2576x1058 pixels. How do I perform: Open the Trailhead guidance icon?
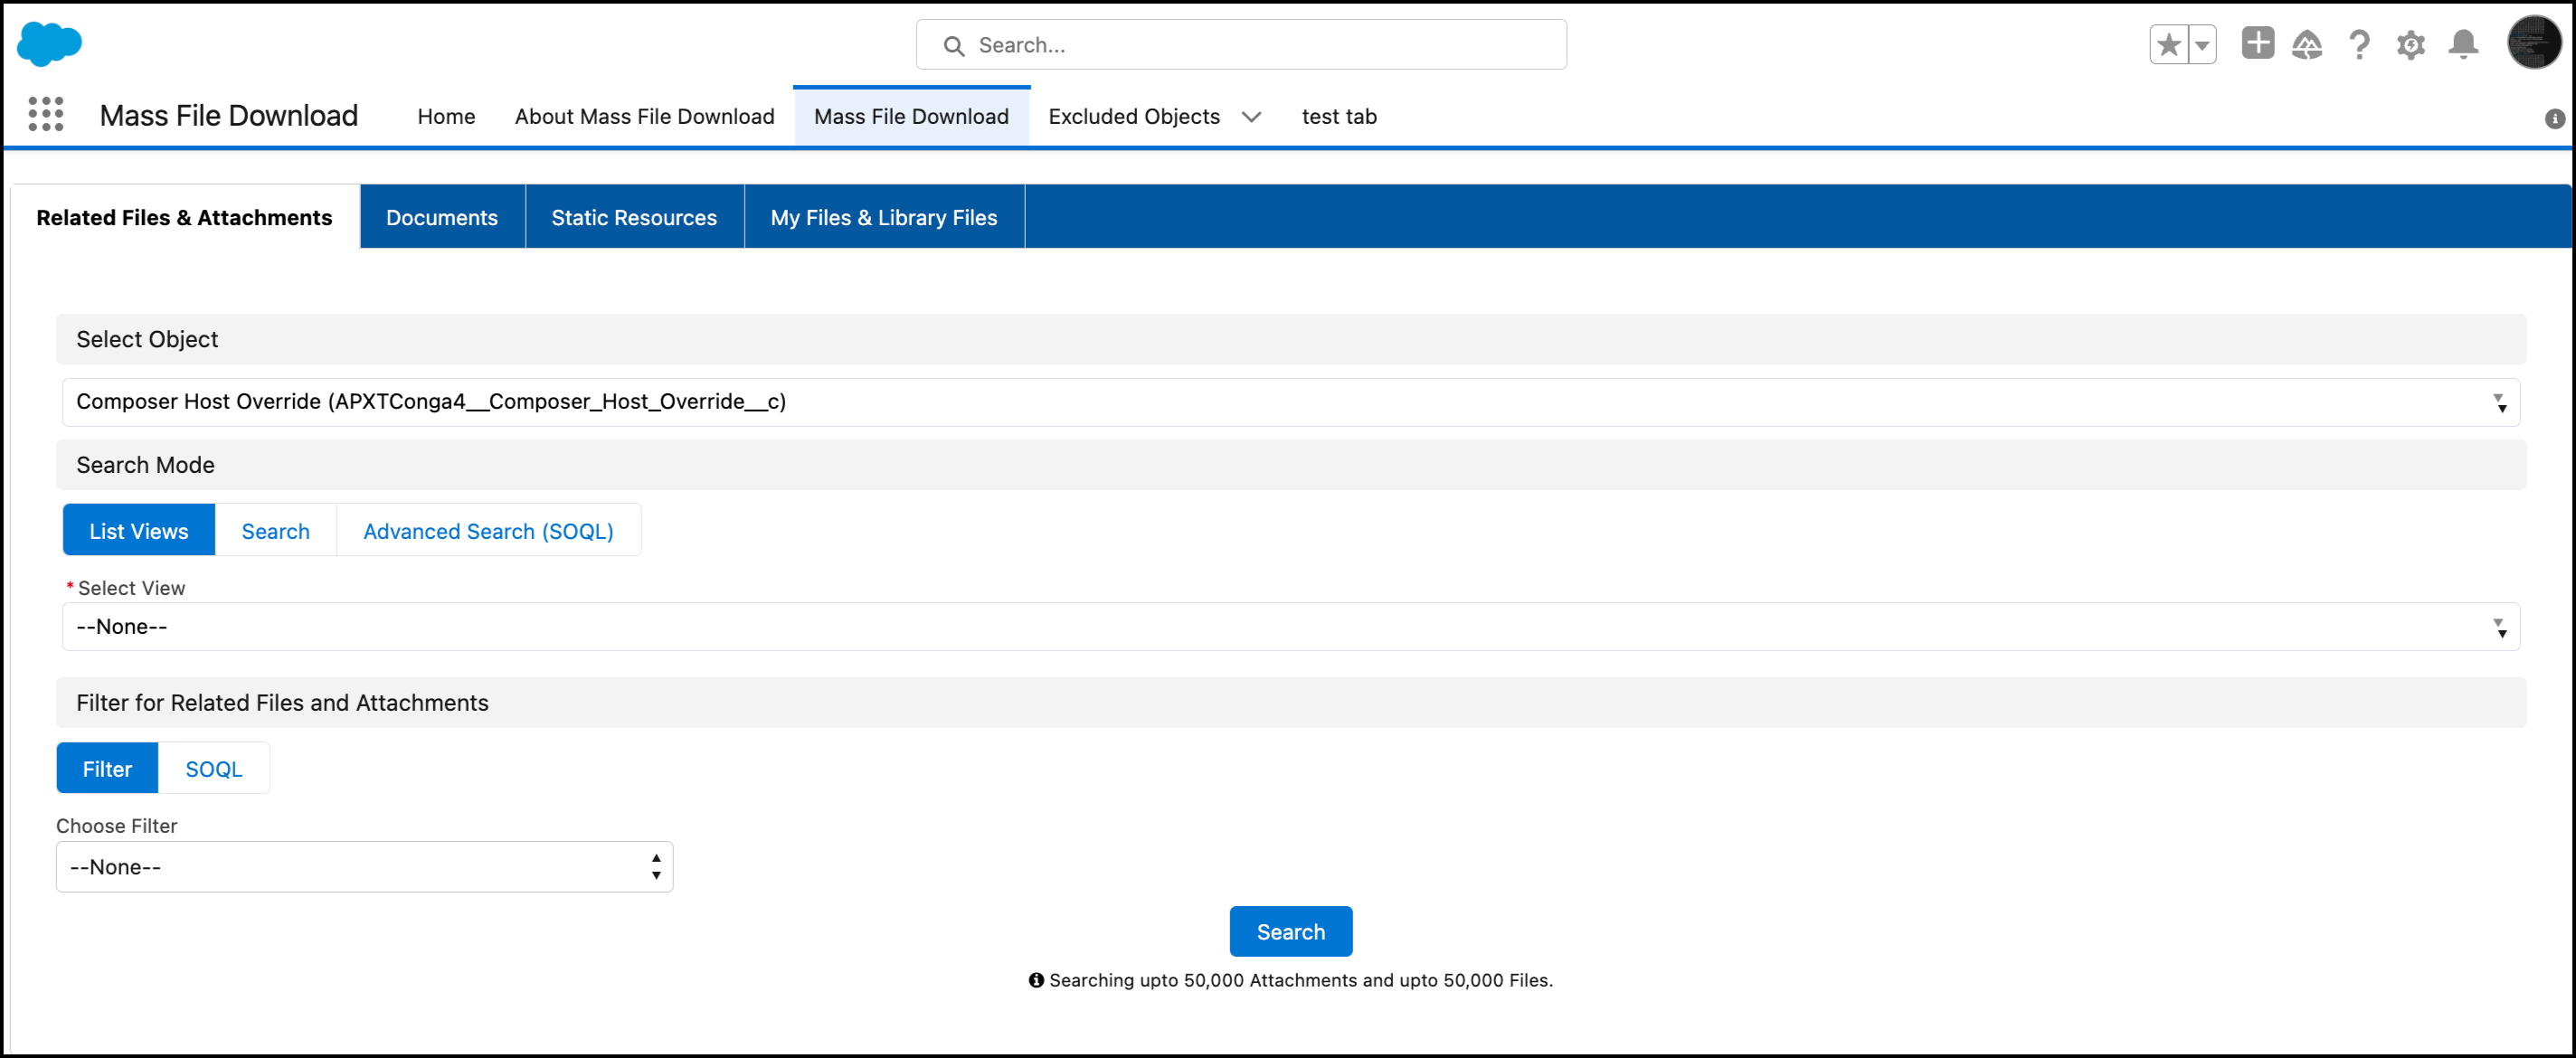2307,45
